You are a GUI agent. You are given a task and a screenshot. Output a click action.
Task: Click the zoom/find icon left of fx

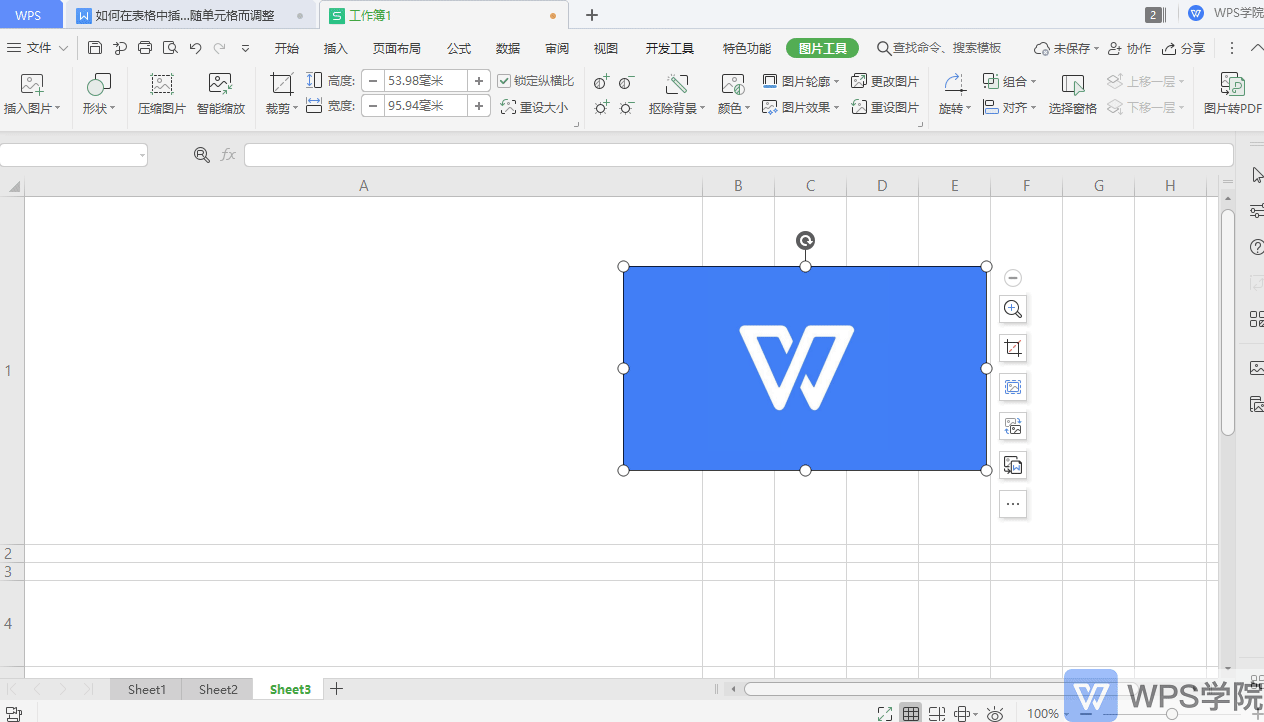(201, 155)
